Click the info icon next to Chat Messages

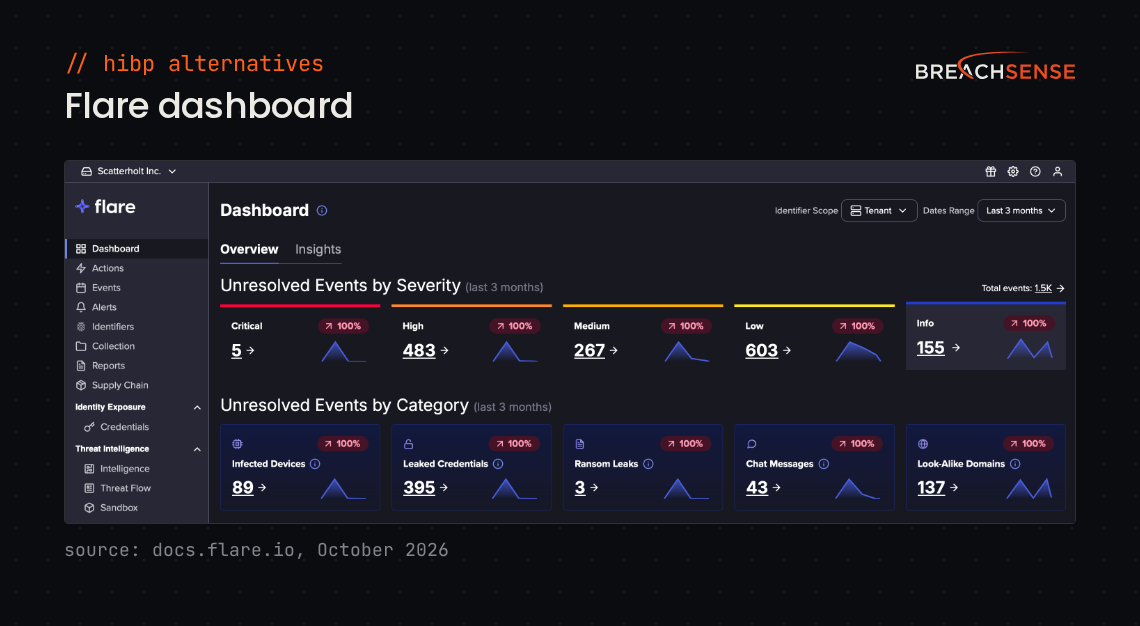pos(824,464)
